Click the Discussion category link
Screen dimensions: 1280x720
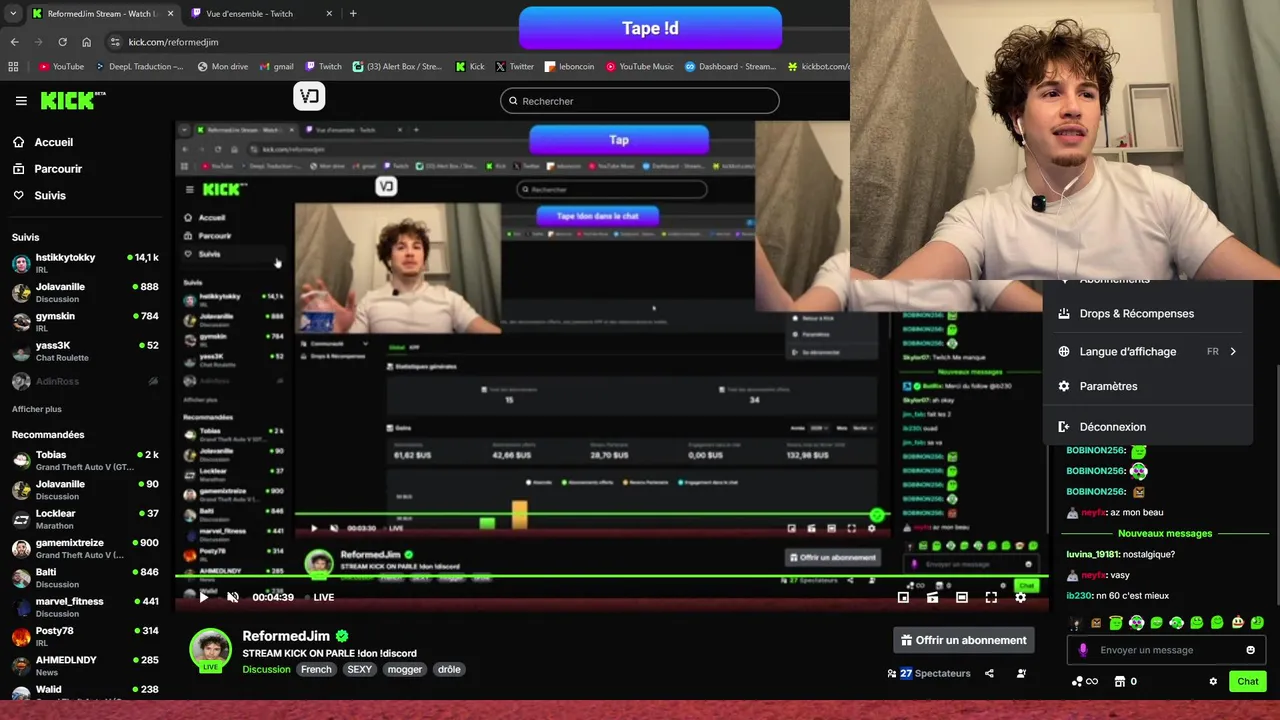pyautogui.click(x=266, y=669)
